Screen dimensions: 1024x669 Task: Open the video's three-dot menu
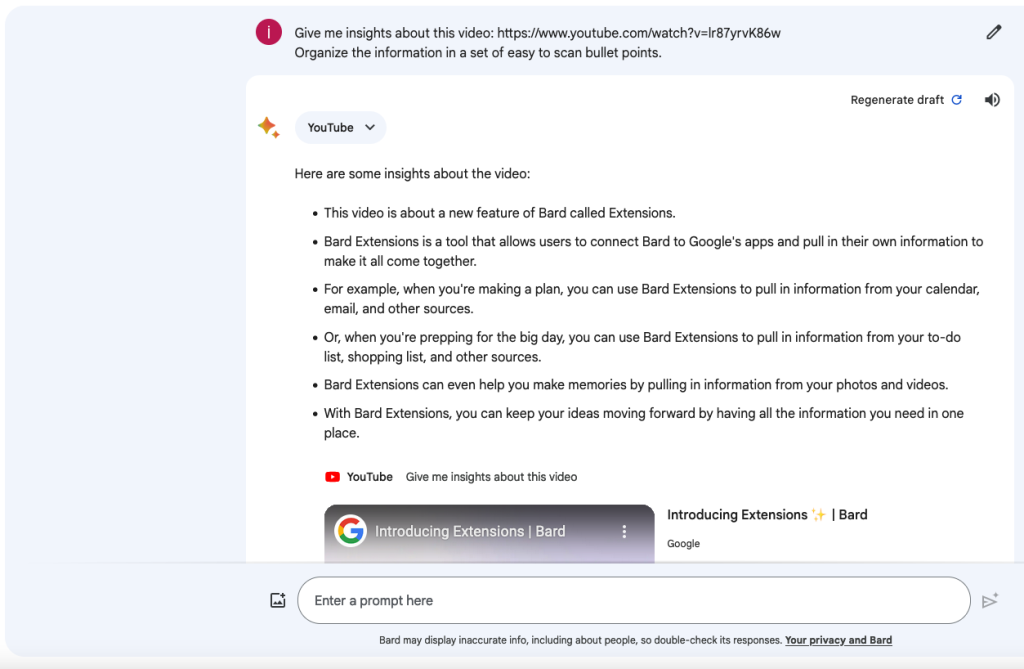click(624, 531)
